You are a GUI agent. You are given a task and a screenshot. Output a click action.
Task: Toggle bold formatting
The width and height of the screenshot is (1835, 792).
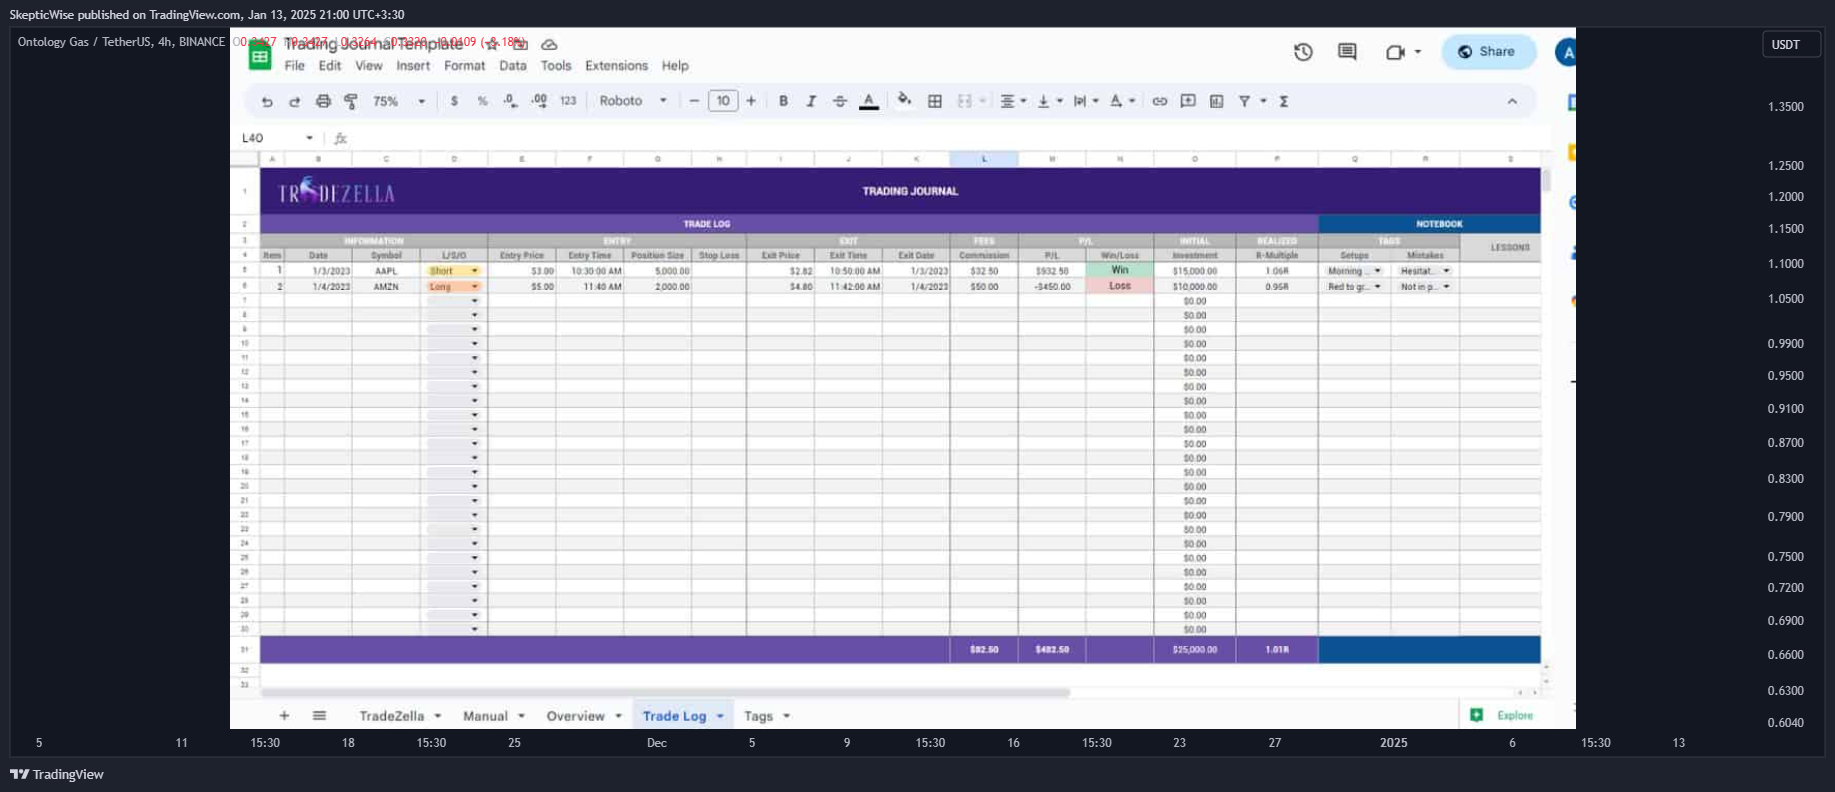(783, 101)
